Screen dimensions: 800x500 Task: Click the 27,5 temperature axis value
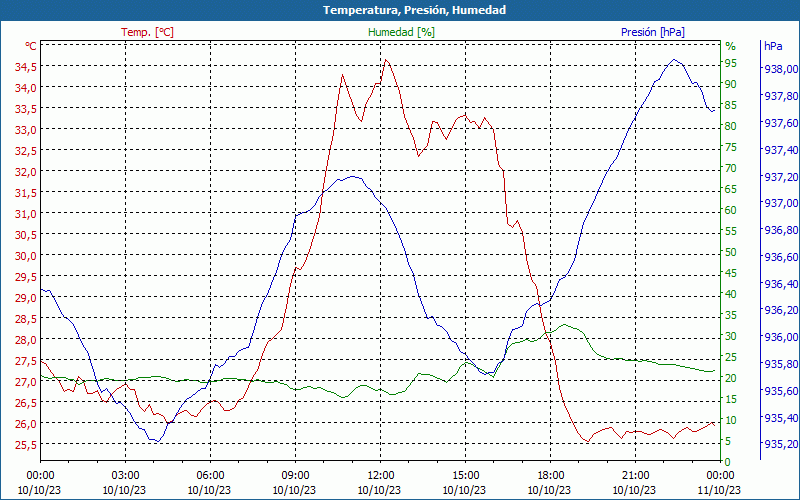click(24, 361)
